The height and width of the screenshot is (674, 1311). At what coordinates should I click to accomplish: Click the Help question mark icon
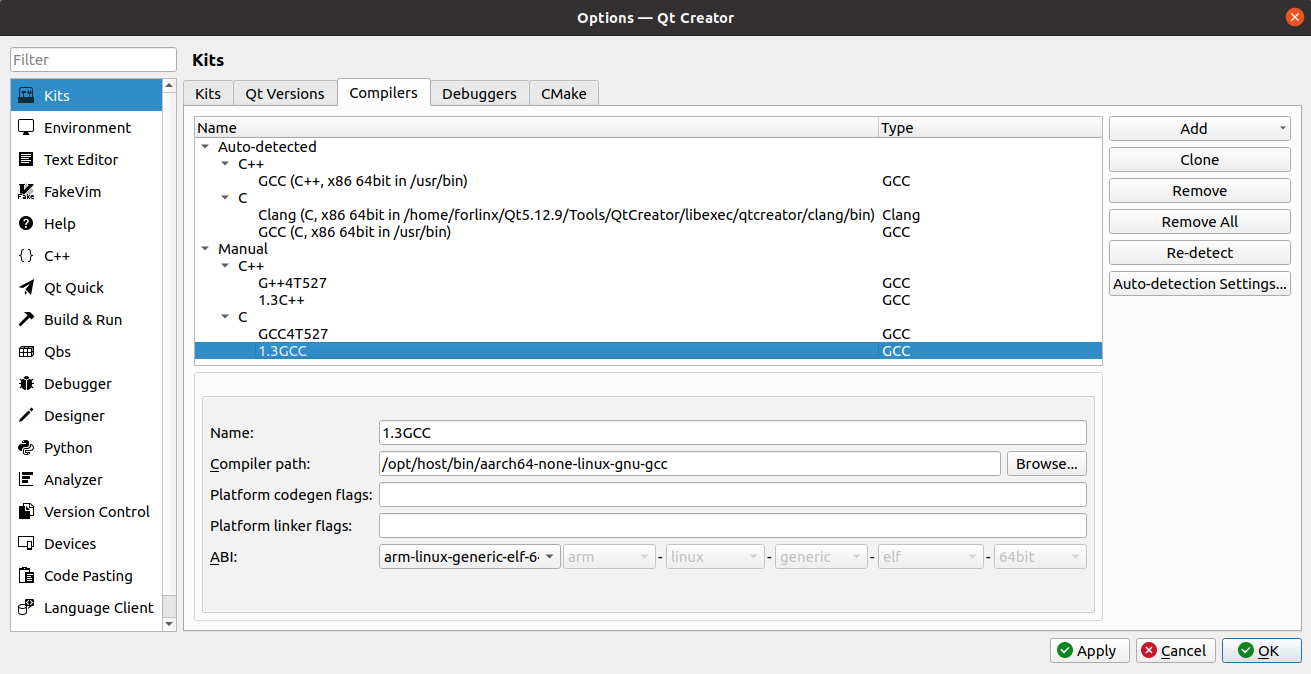pyautogui.click(x=27, y=224)
